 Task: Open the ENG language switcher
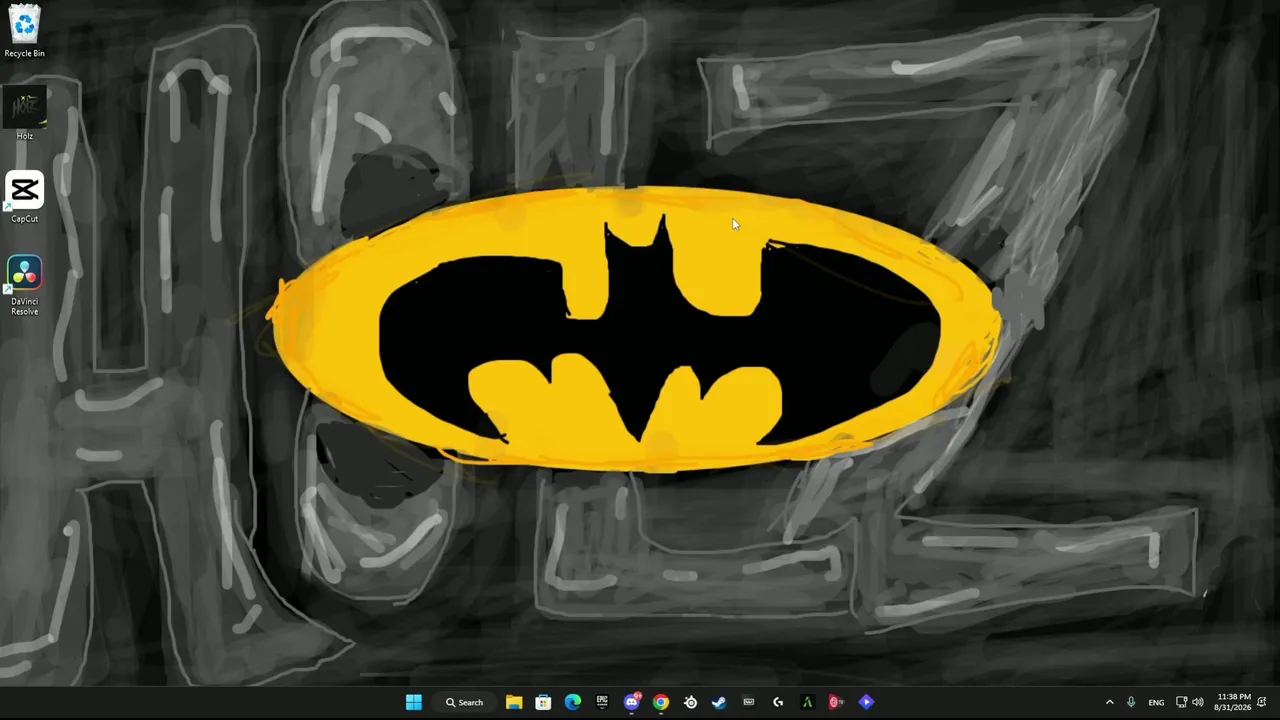coord(1156,702)
